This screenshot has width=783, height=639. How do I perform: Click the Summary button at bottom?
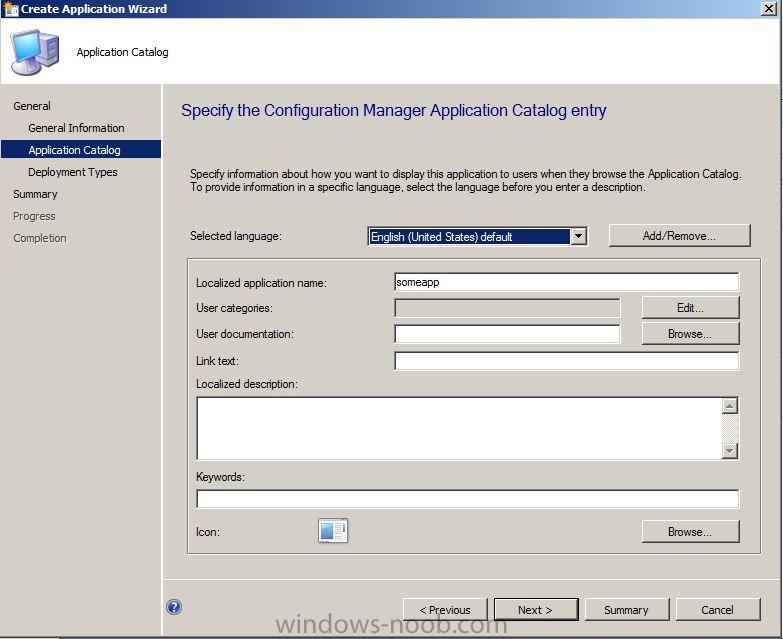click(x=627, y=610)
